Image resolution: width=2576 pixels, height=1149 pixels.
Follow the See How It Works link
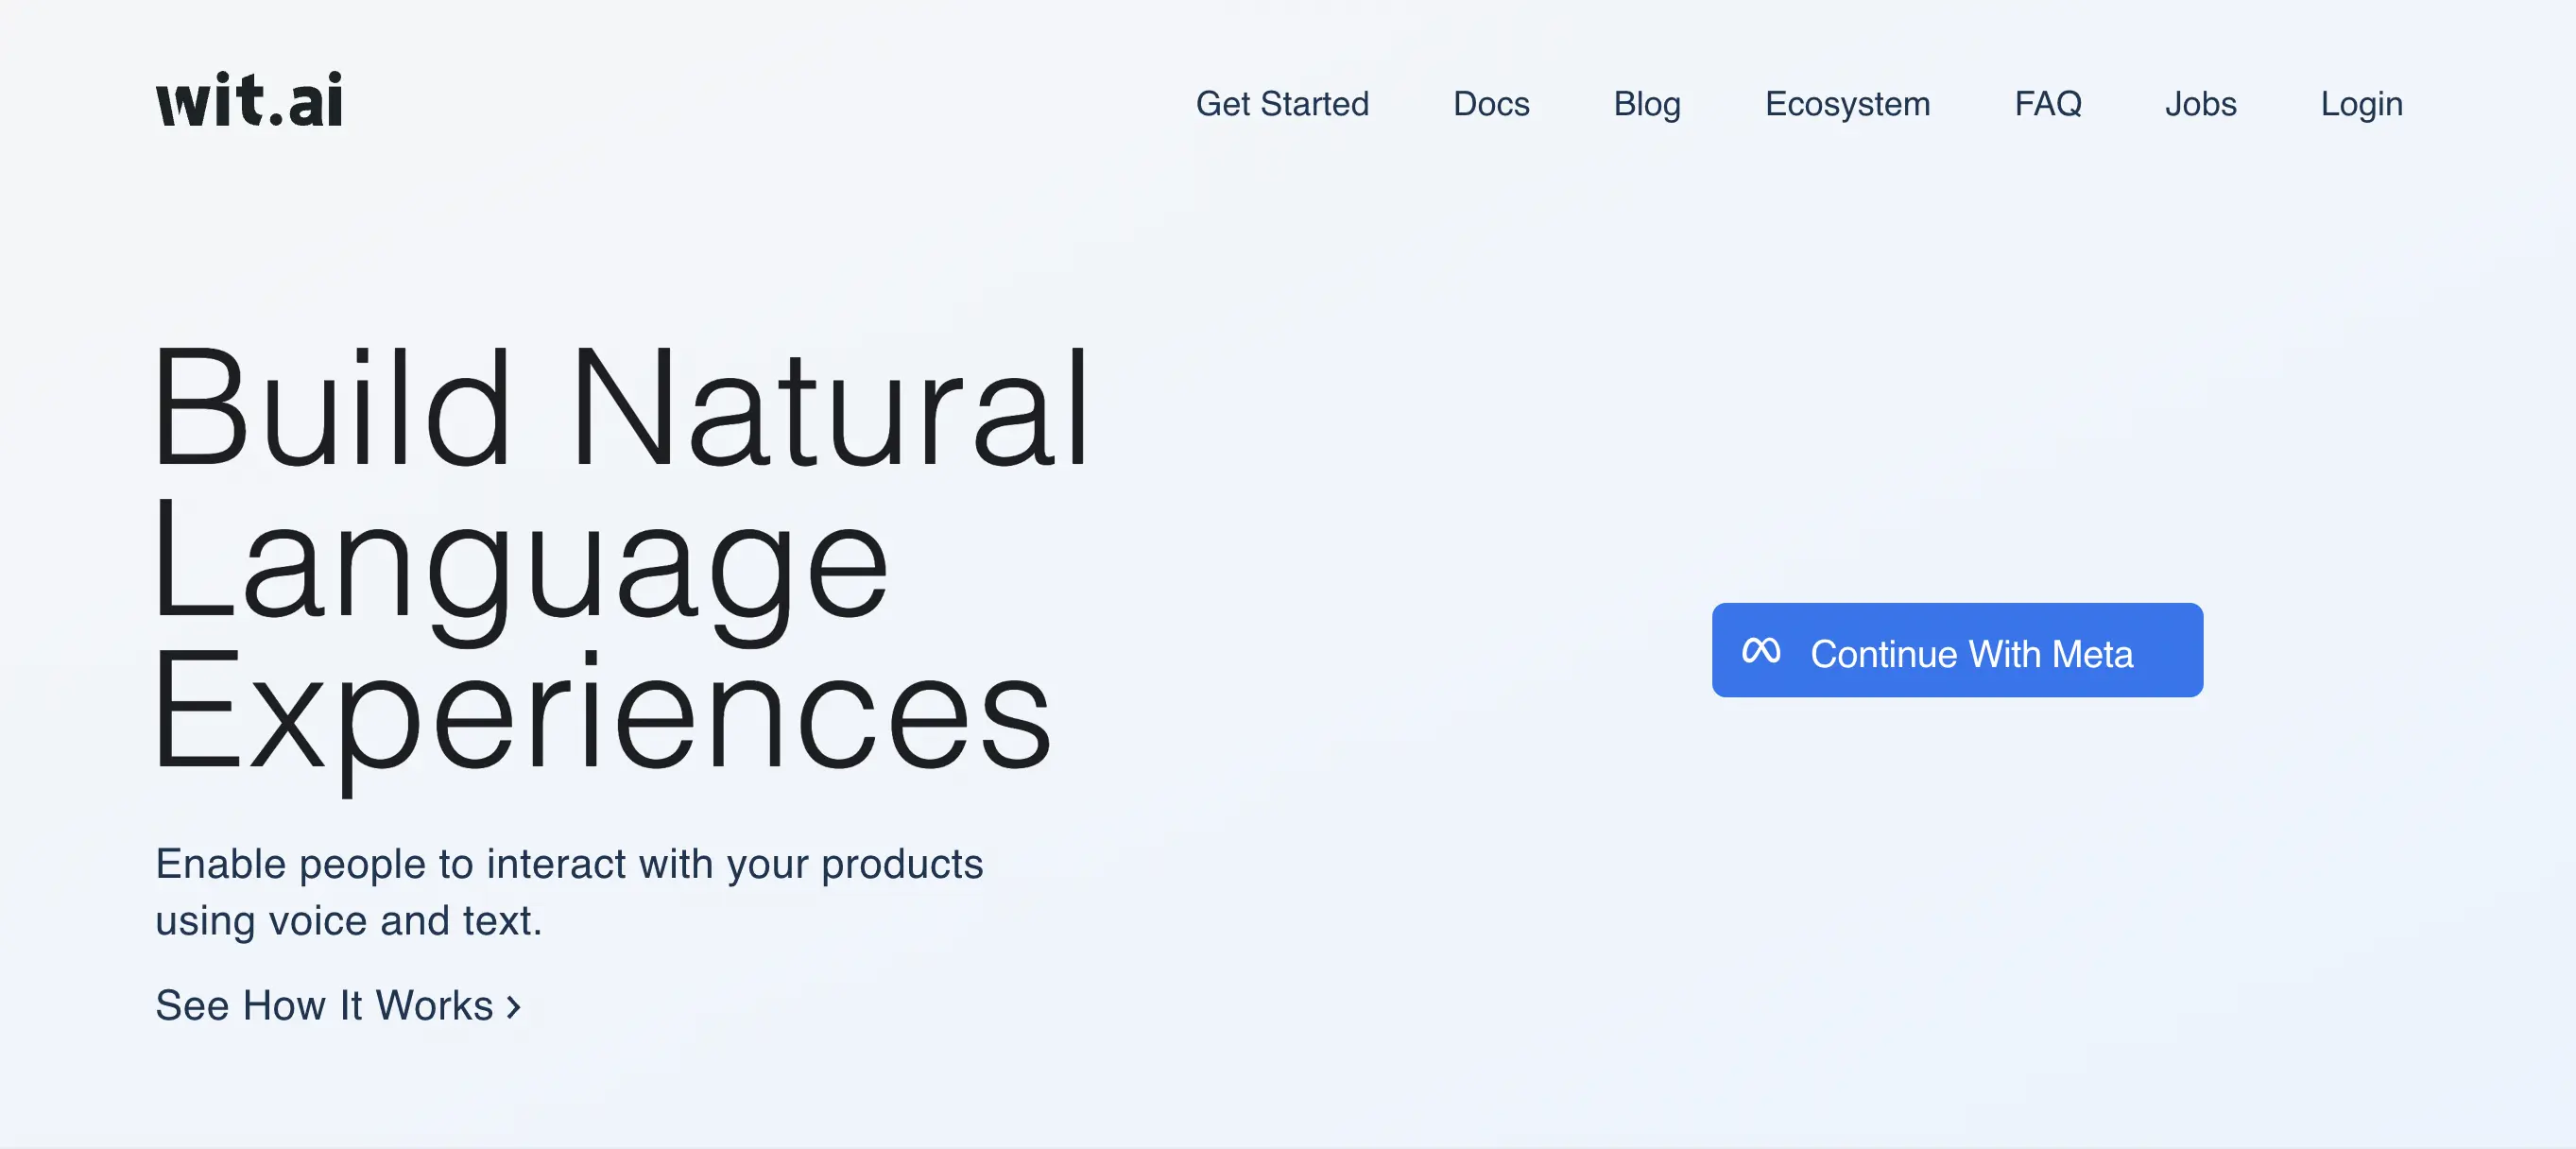324,1006
